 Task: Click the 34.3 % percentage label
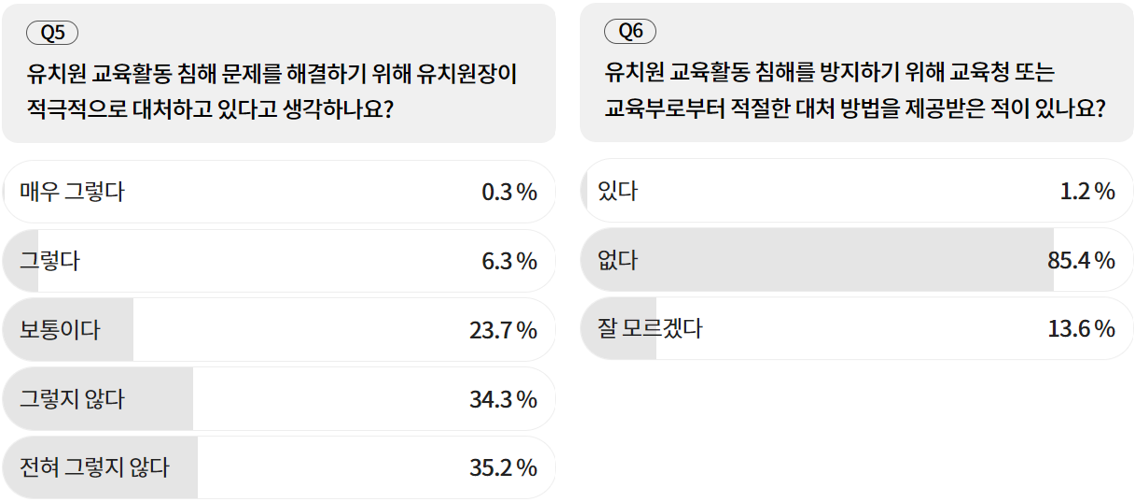pos(503,399)
